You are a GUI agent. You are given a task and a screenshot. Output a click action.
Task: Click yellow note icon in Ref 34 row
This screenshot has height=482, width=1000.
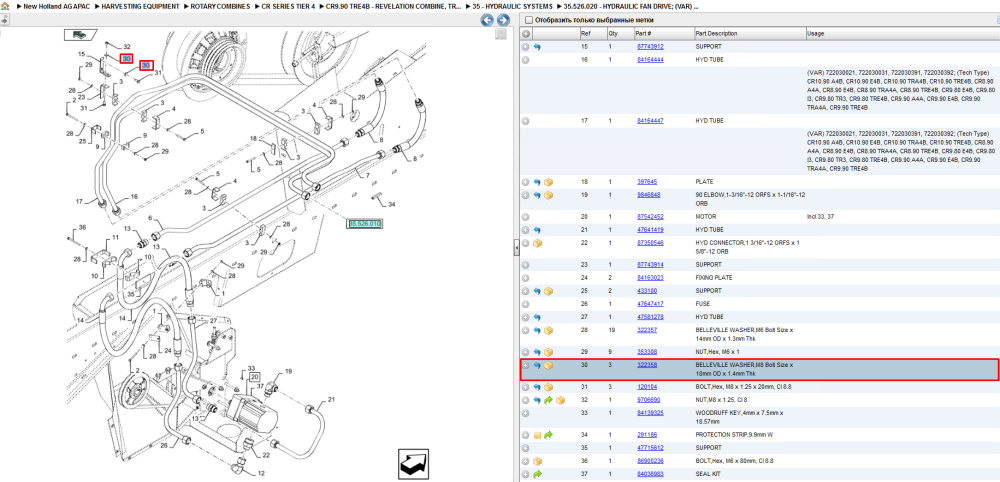(538, 435)
